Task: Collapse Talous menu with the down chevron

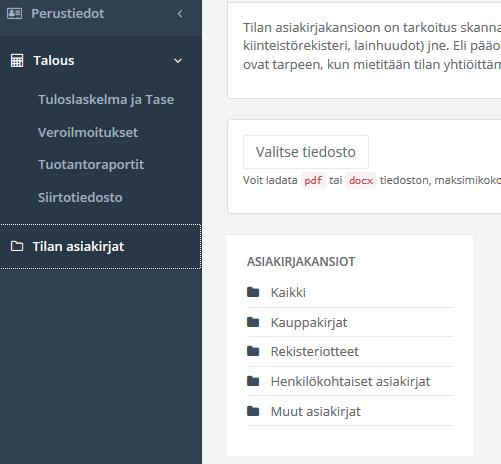Action: pyautogui.click(x=178, y=61)
